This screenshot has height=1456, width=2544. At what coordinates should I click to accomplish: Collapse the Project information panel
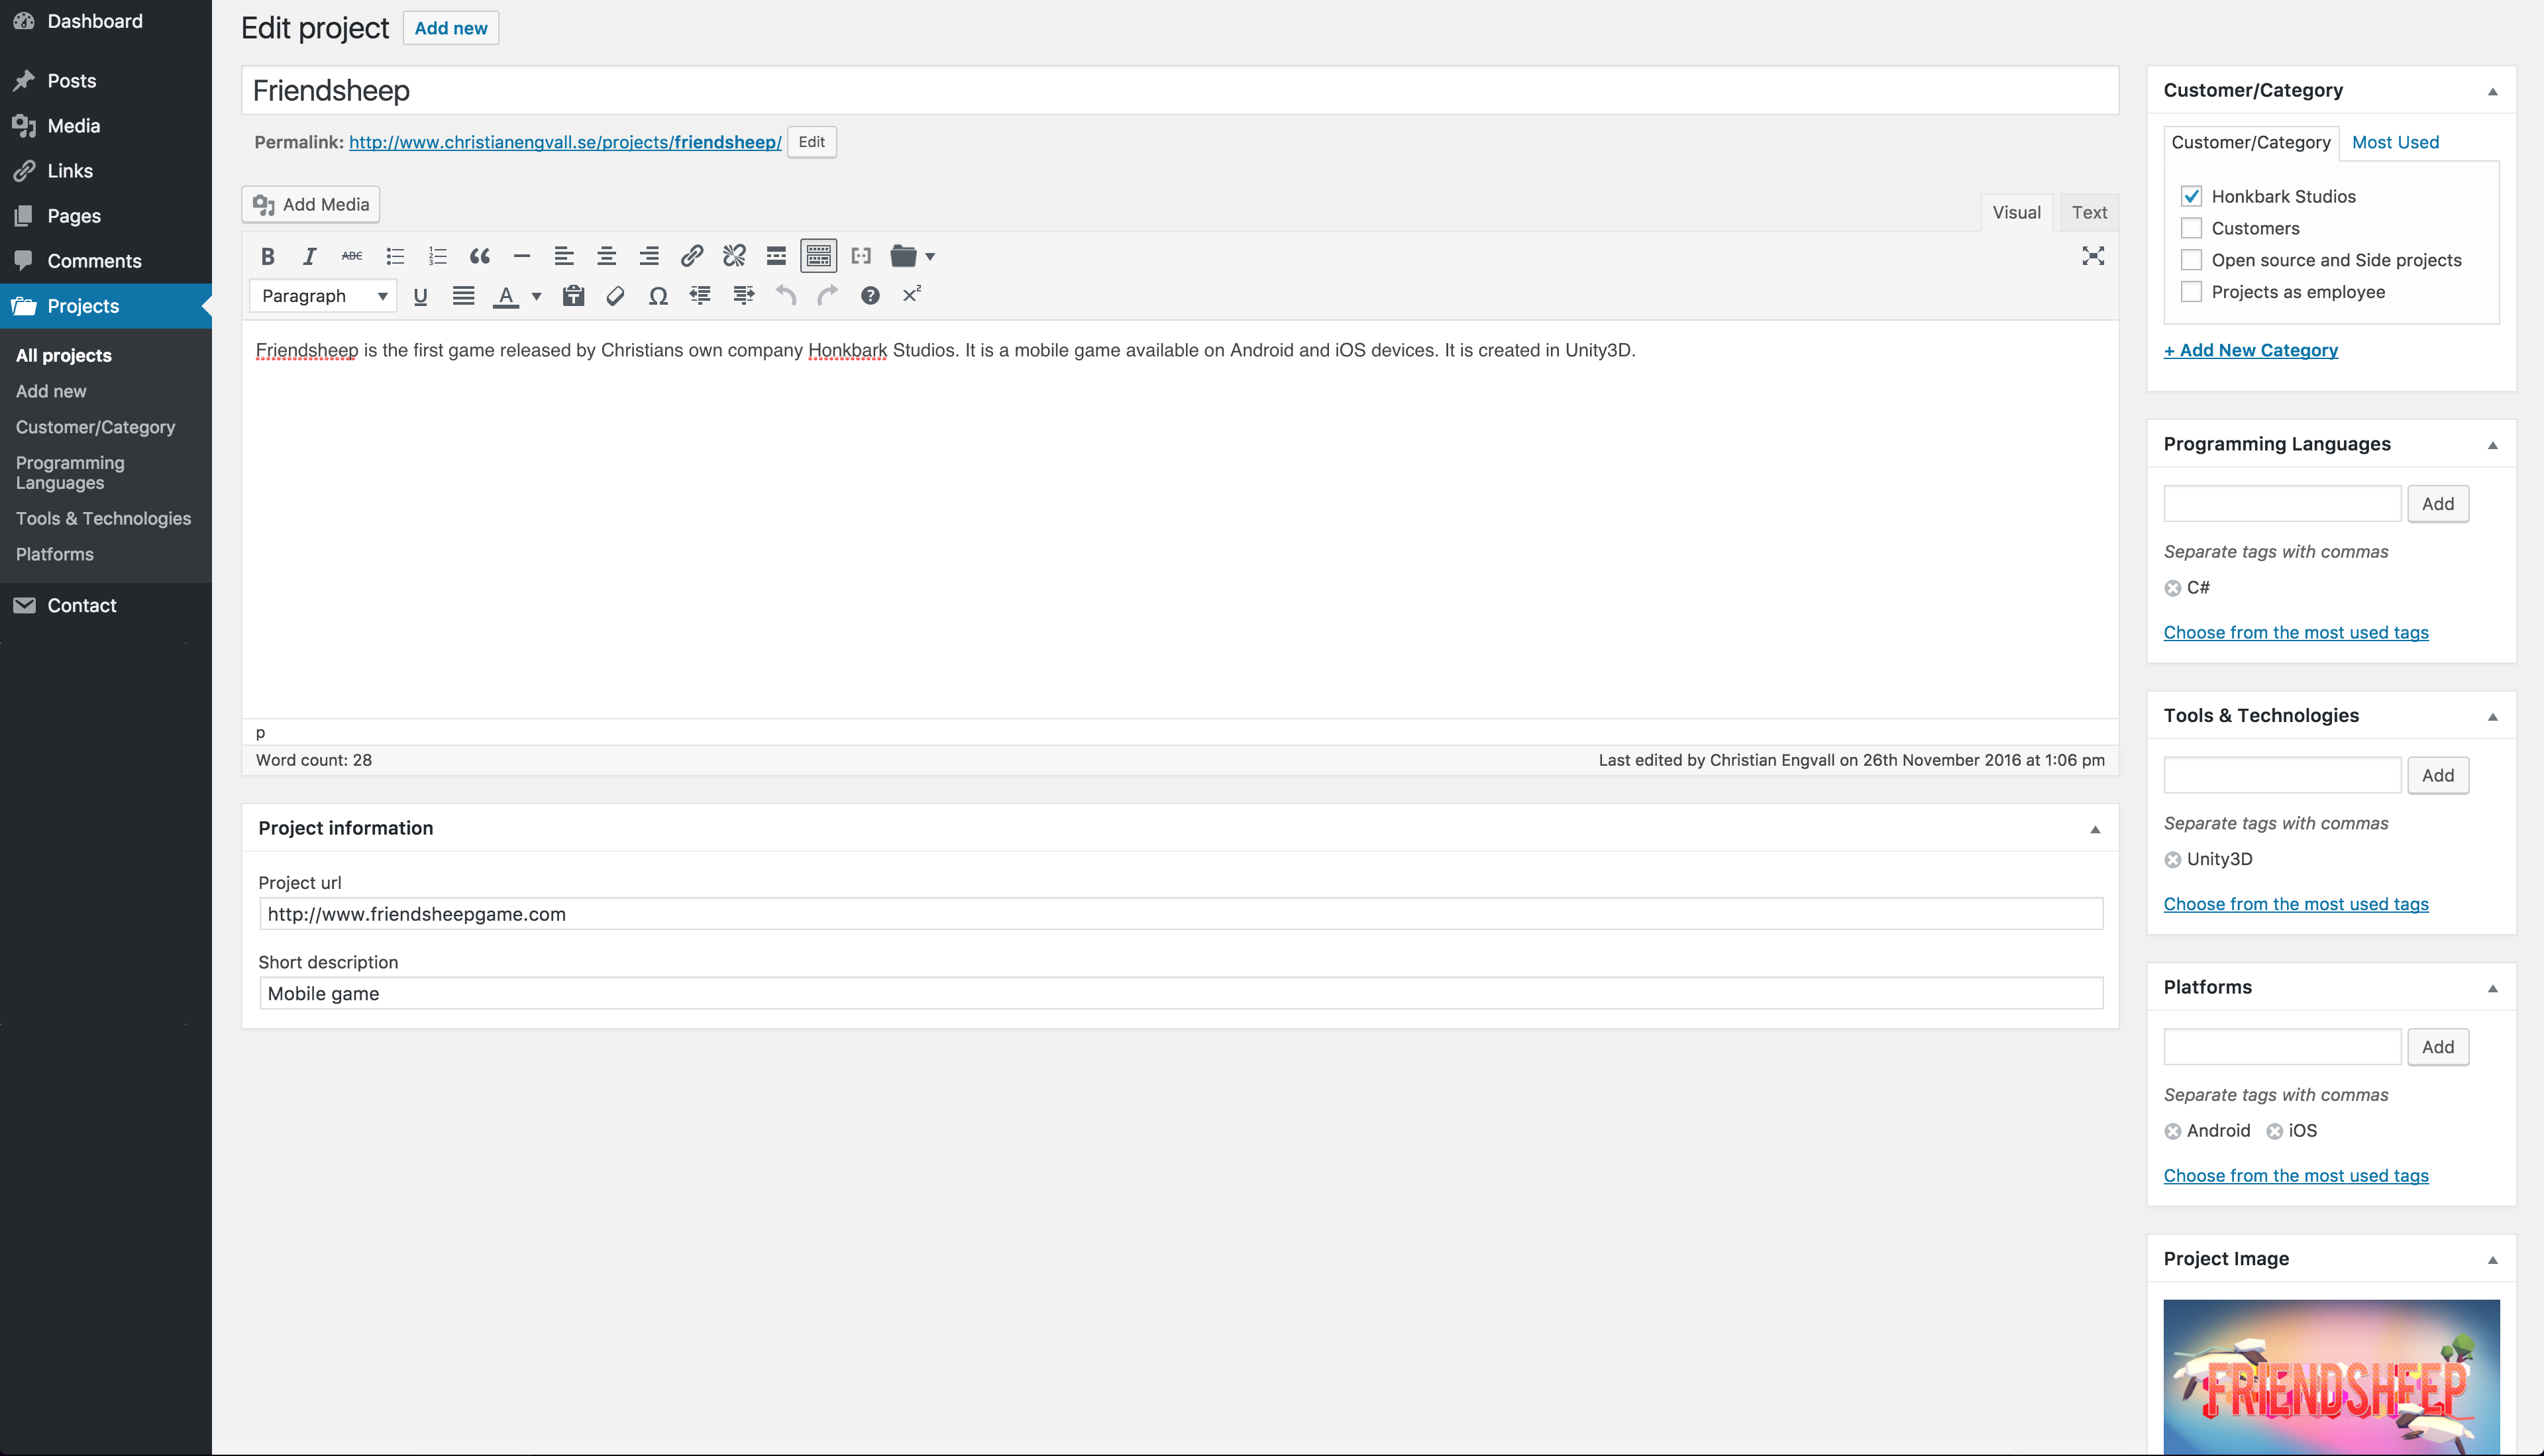(2095, 829)
